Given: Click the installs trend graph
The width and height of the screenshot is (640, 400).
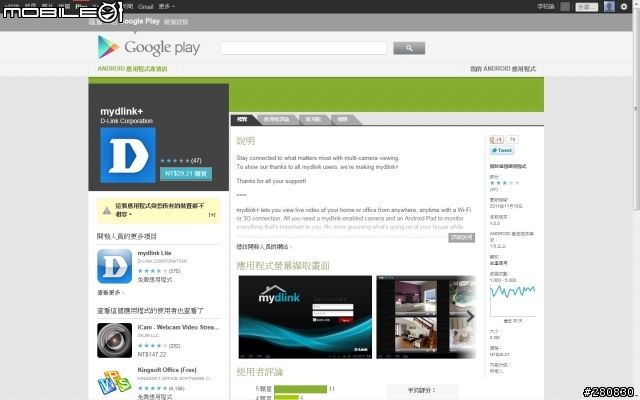Looking at the screenshot, I should coord(513,300).
